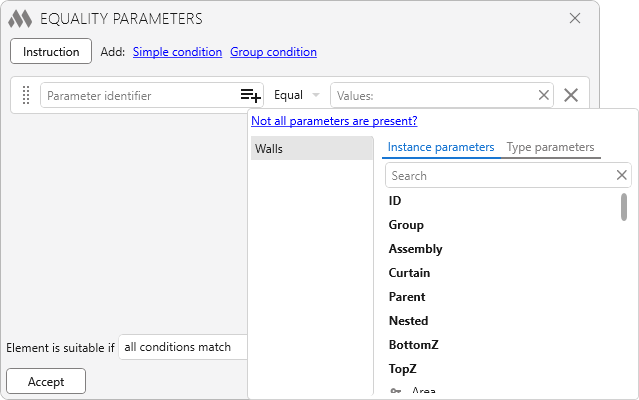
Task: Select Walls category in list
Action: pyautogui.click(x=311, y=149)
